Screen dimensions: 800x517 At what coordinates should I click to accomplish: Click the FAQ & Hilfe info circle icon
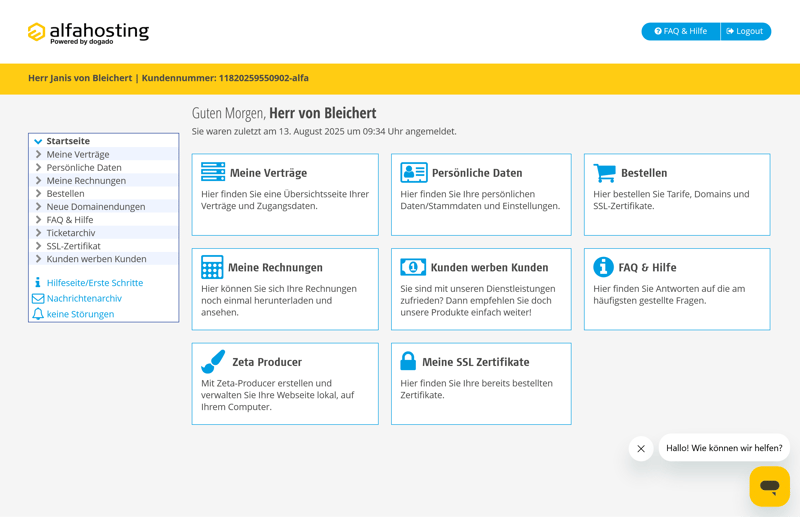pos(603,267)
